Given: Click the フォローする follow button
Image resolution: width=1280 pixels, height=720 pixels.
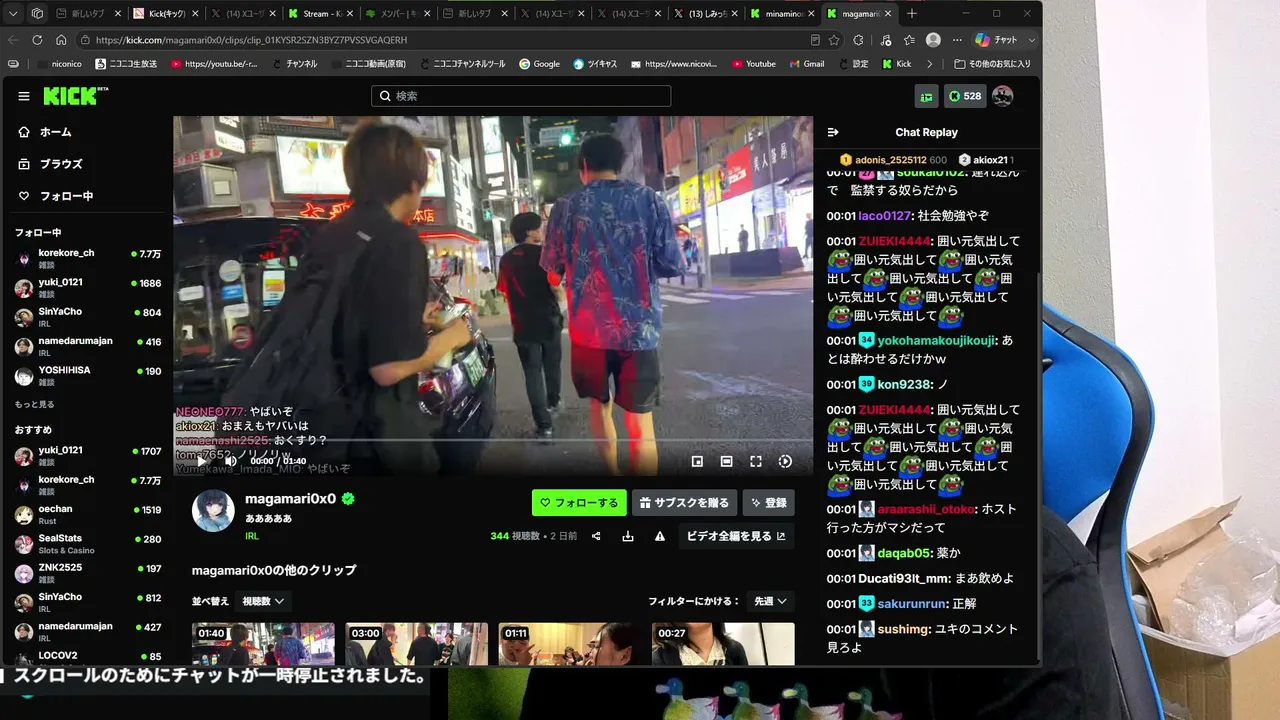Looking at the screenshot, I should (x=579, y=503).
